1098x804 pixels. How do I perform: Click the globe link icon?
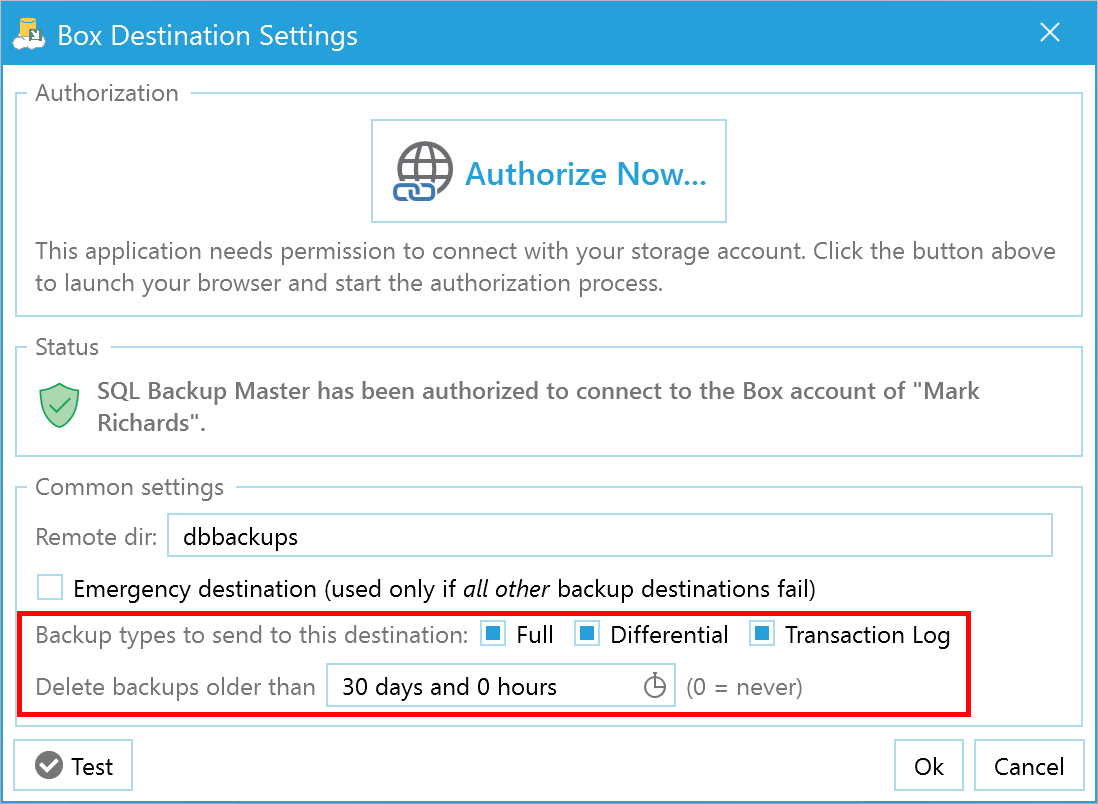click(423, 172)
